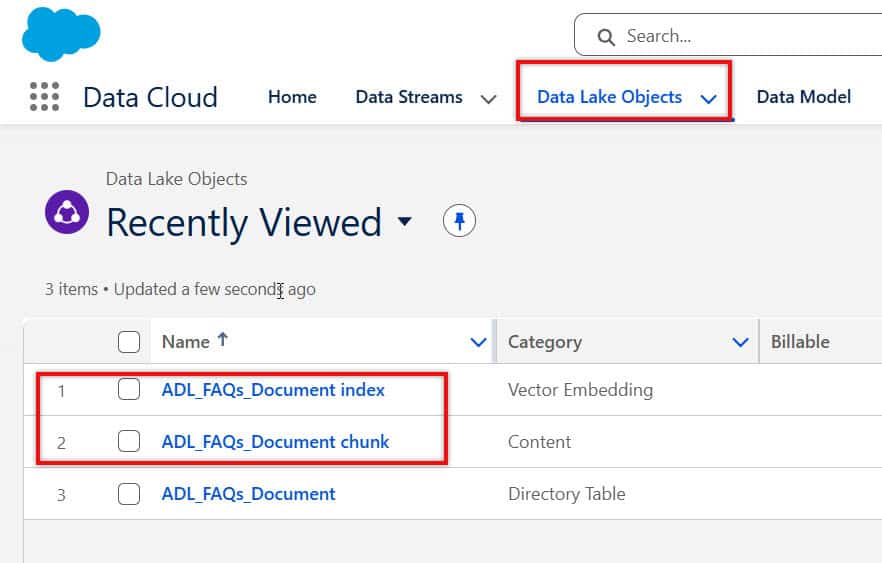Click the '3 items' updated status text
Image resolution: width=882 pixels, height=563 pixels.
[180, 289]
